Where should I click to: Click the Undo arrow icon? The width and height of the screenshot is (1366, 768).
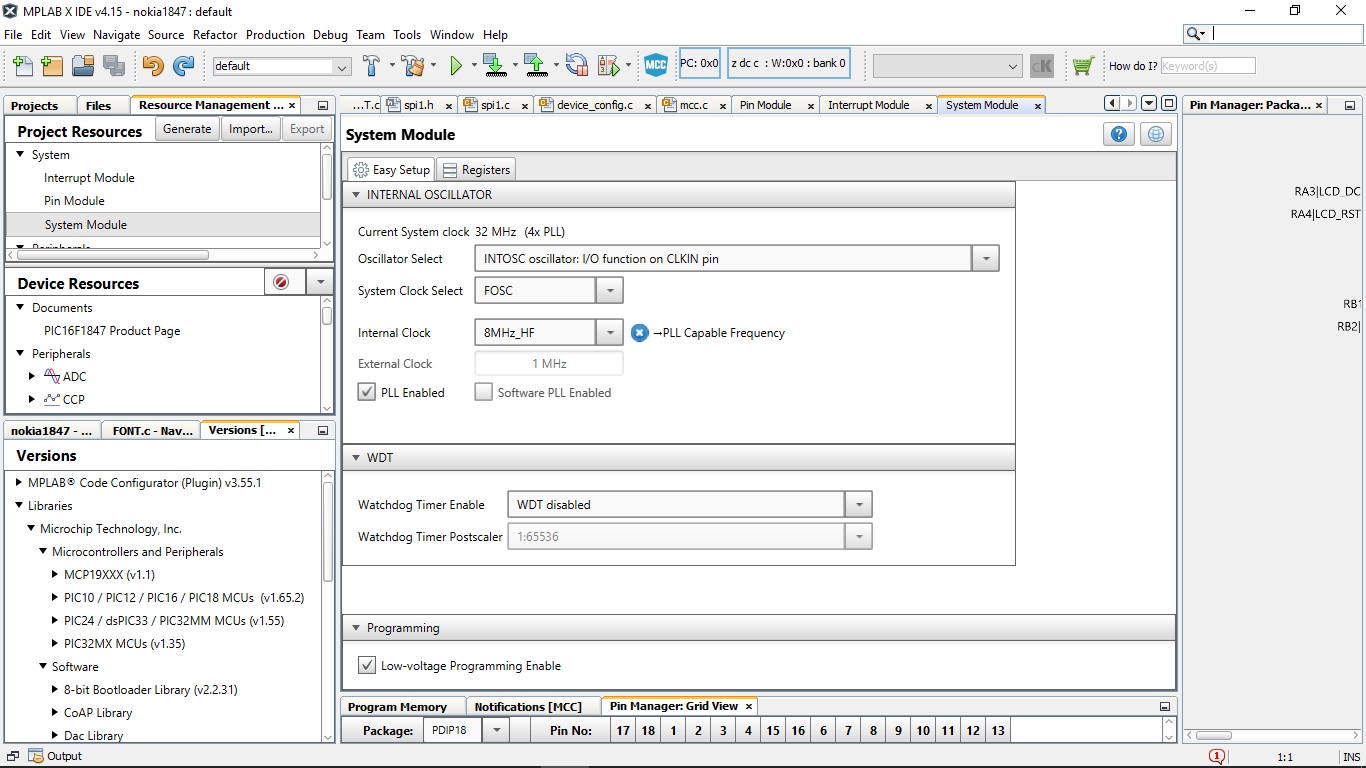(152, 66)
